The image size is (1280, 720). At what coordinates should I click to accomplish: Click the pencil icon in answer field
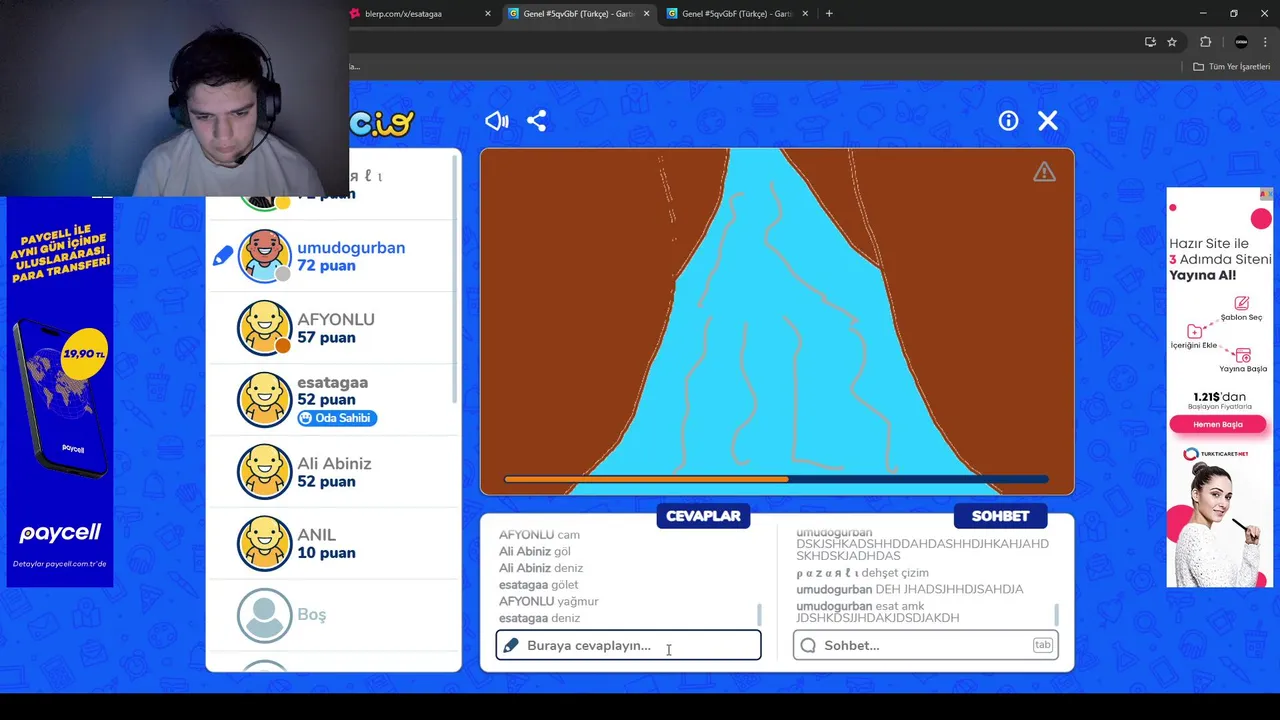click(x=511, y=645)
